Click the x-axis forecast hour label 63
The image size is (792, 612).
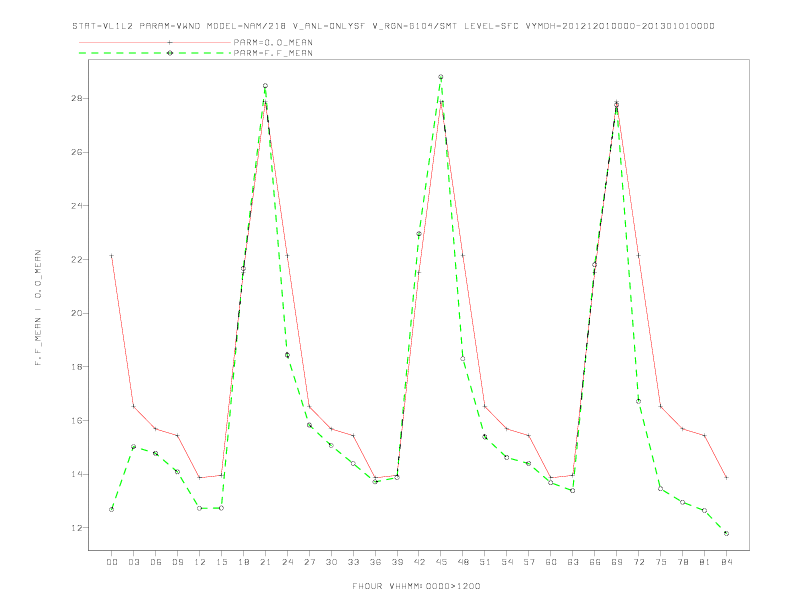[573, 562]
